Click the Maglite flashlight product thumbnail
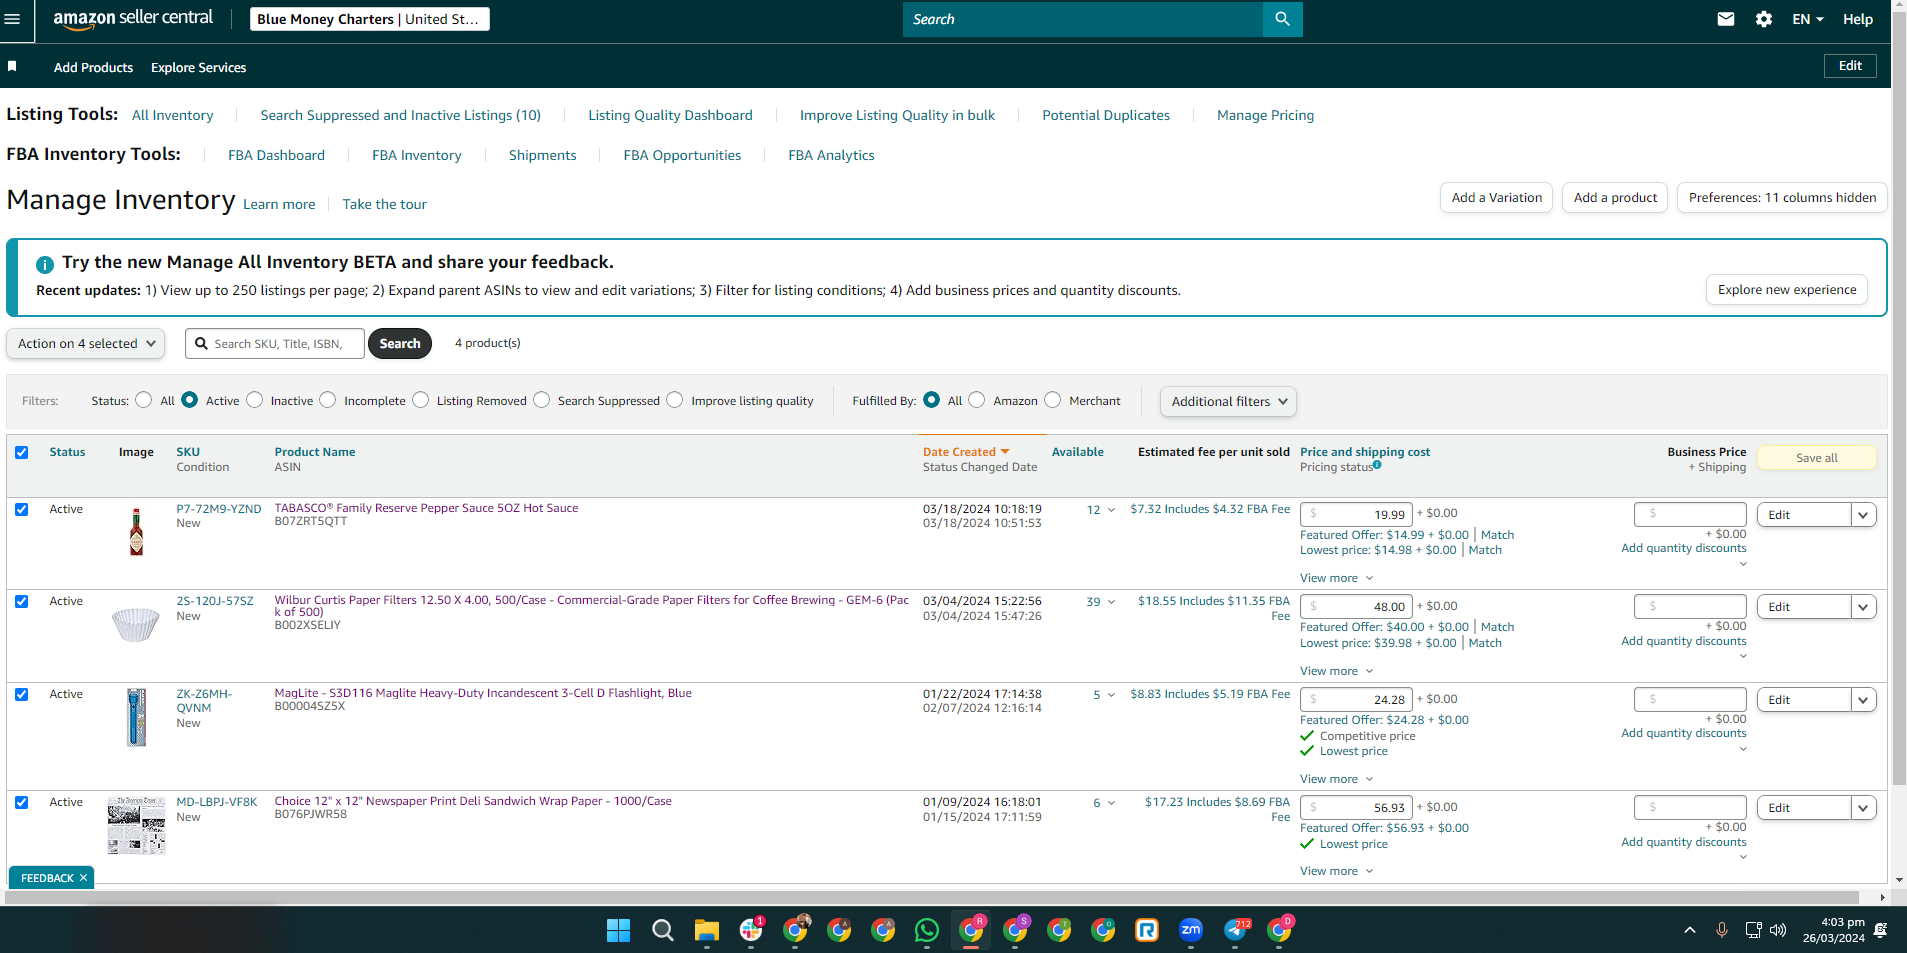The height and width of the screenshot is (953, 1907). [137, 717]
